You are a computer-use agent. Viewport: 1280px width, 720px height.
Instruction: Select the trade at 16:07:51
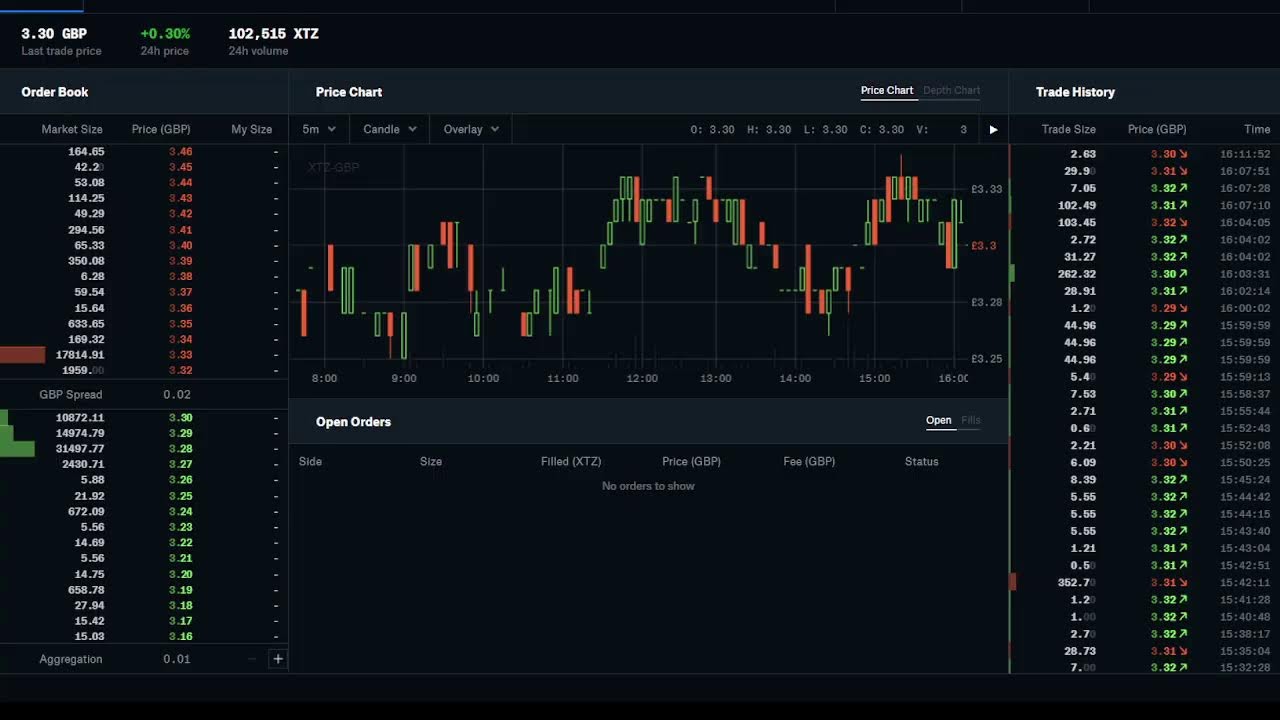(1145, 171)
